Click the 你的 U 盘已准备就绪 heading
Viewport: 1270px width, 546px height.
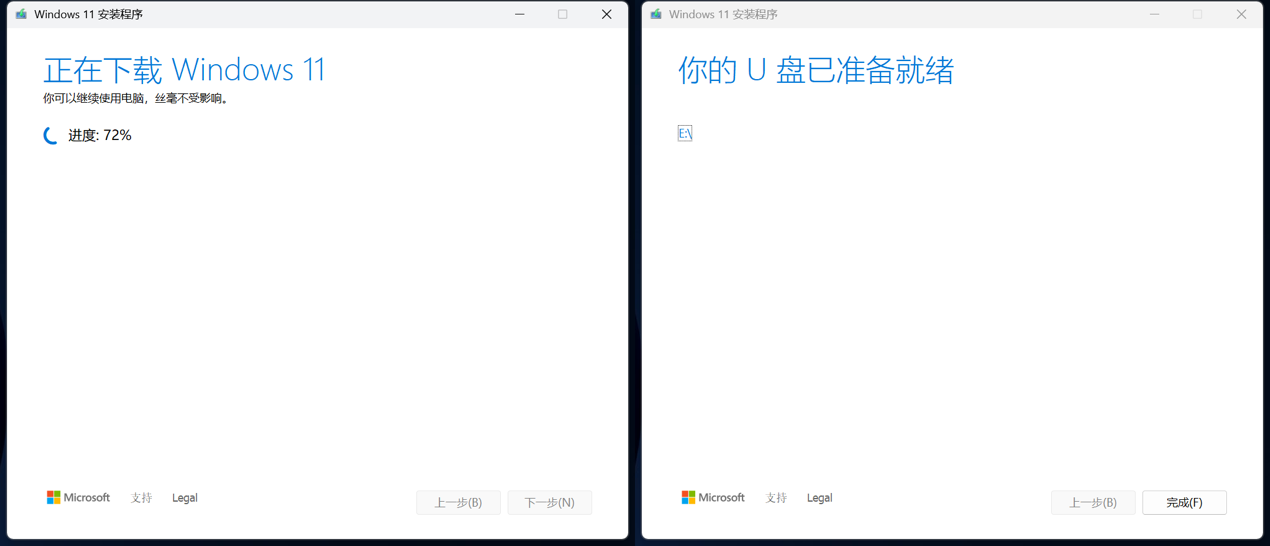(816, 70)
